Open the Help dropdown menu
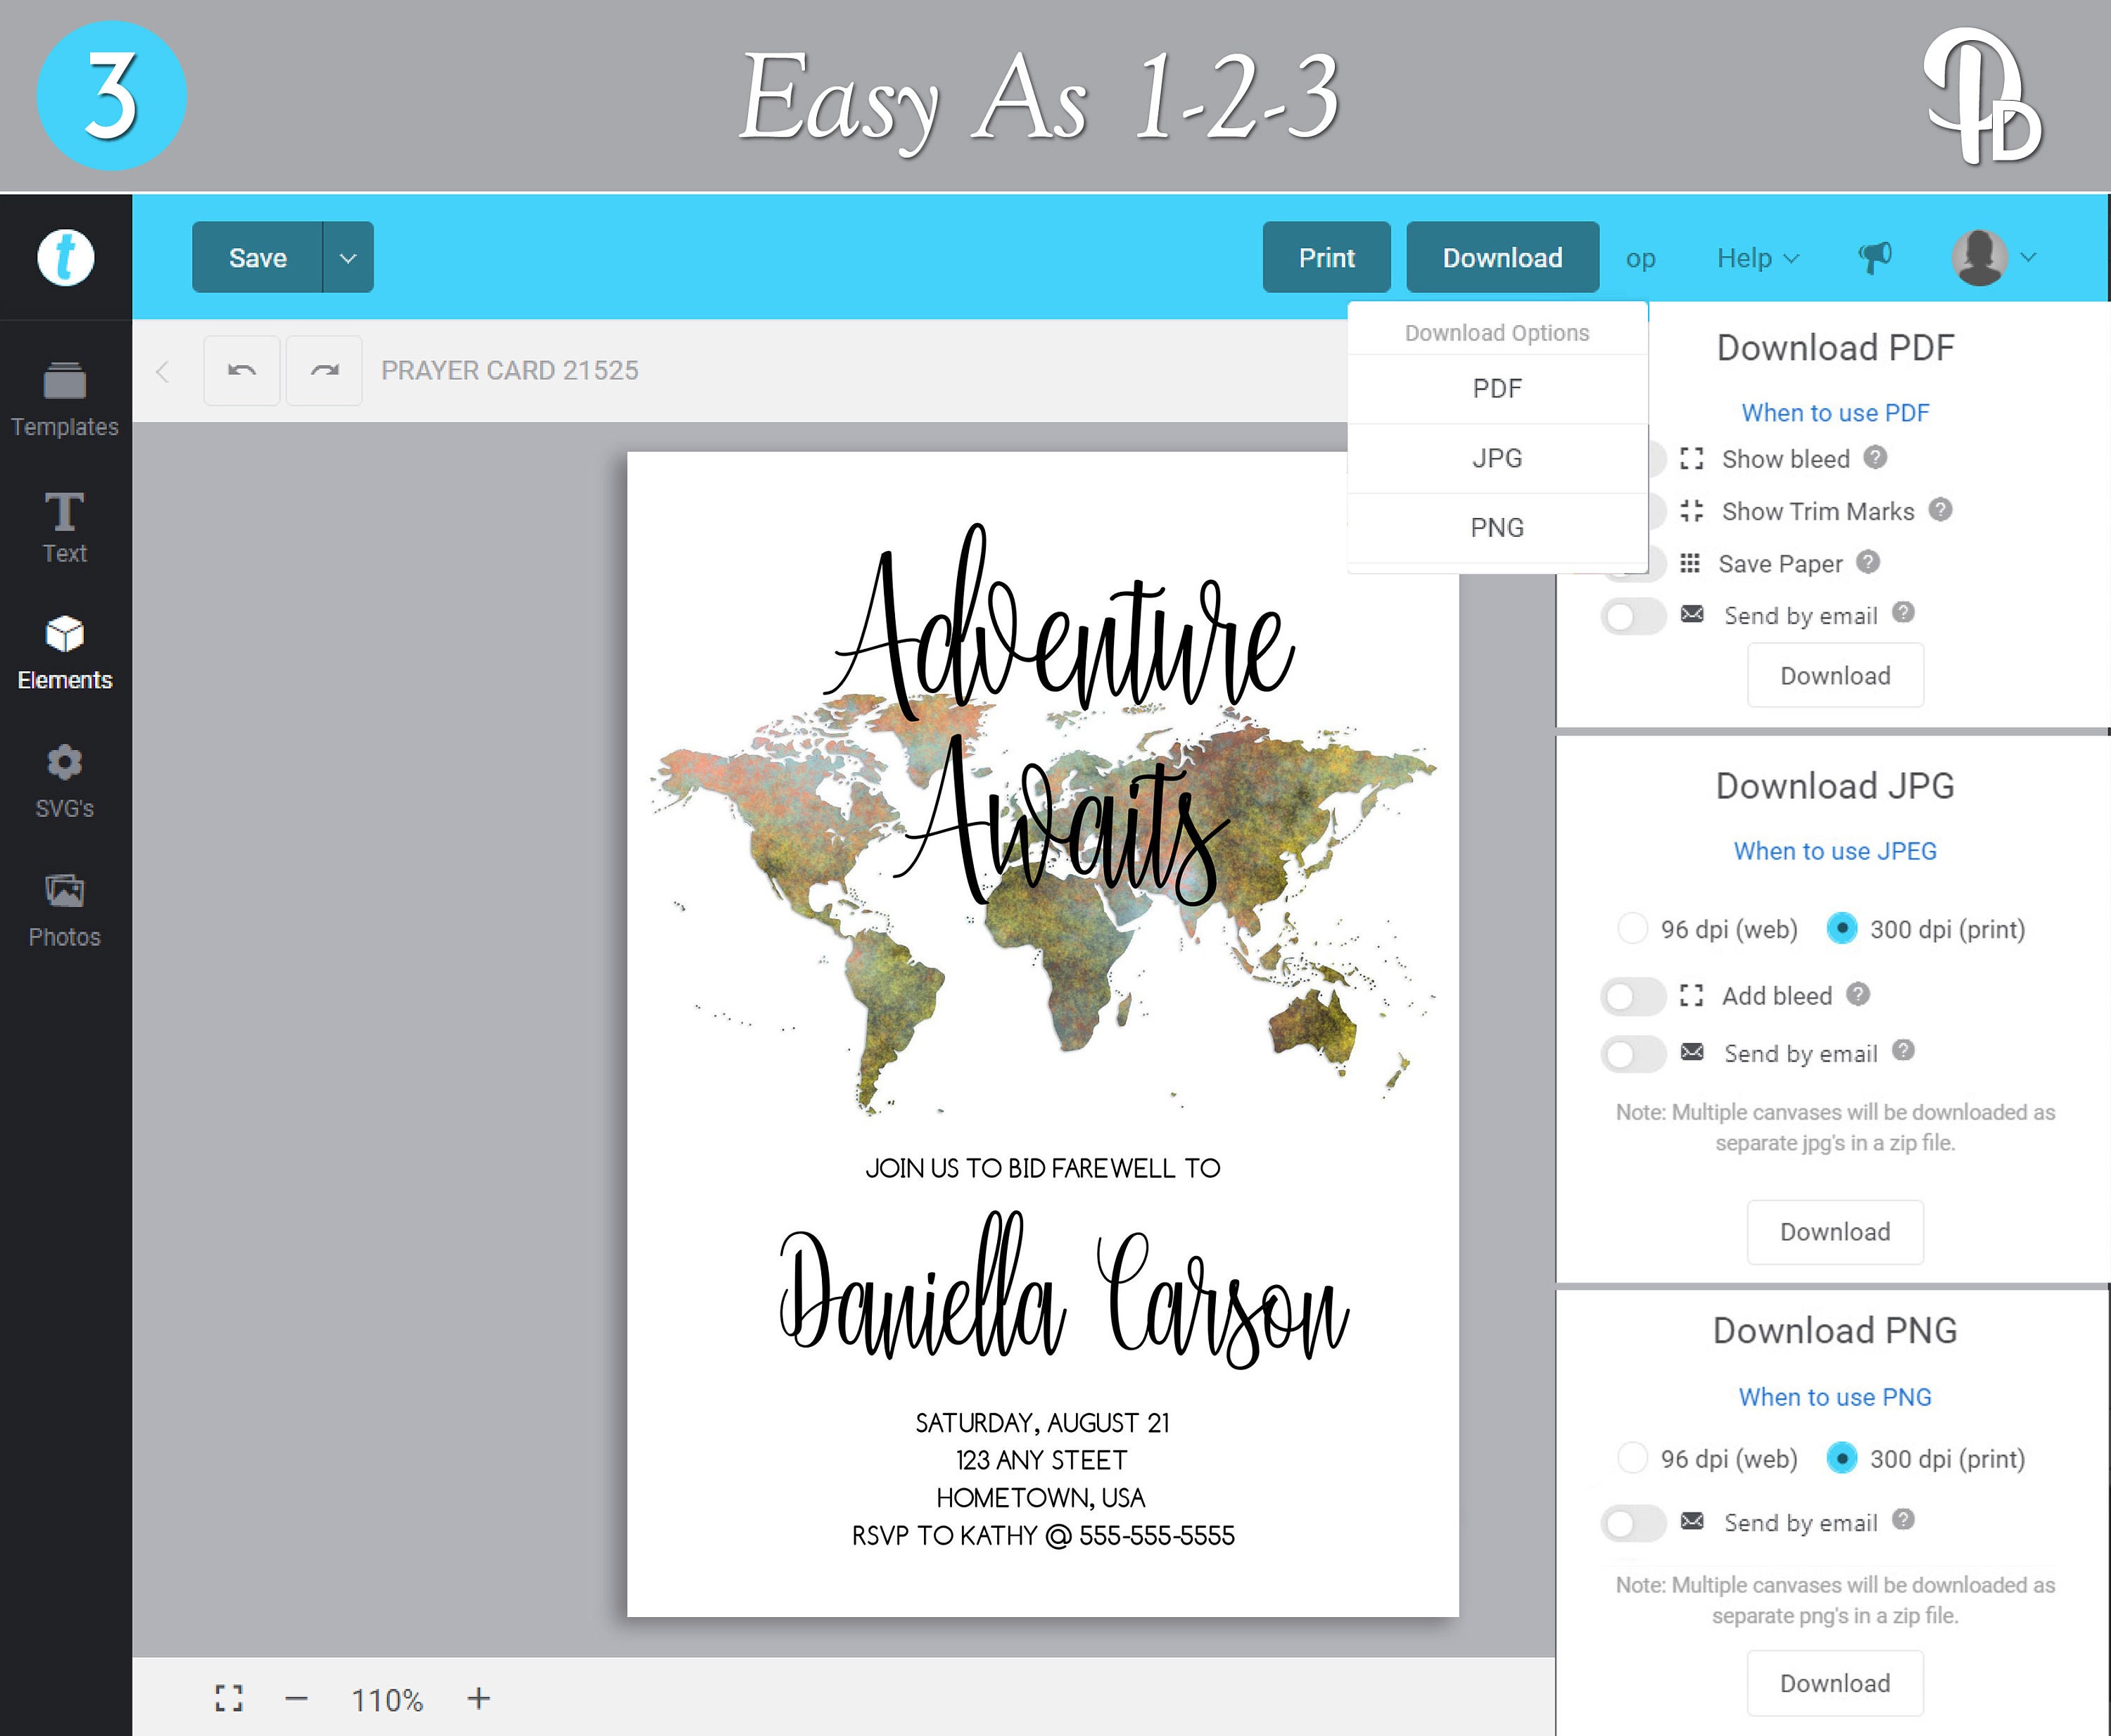This screenshot has height=1736, width=2111. coord(1758,258)
